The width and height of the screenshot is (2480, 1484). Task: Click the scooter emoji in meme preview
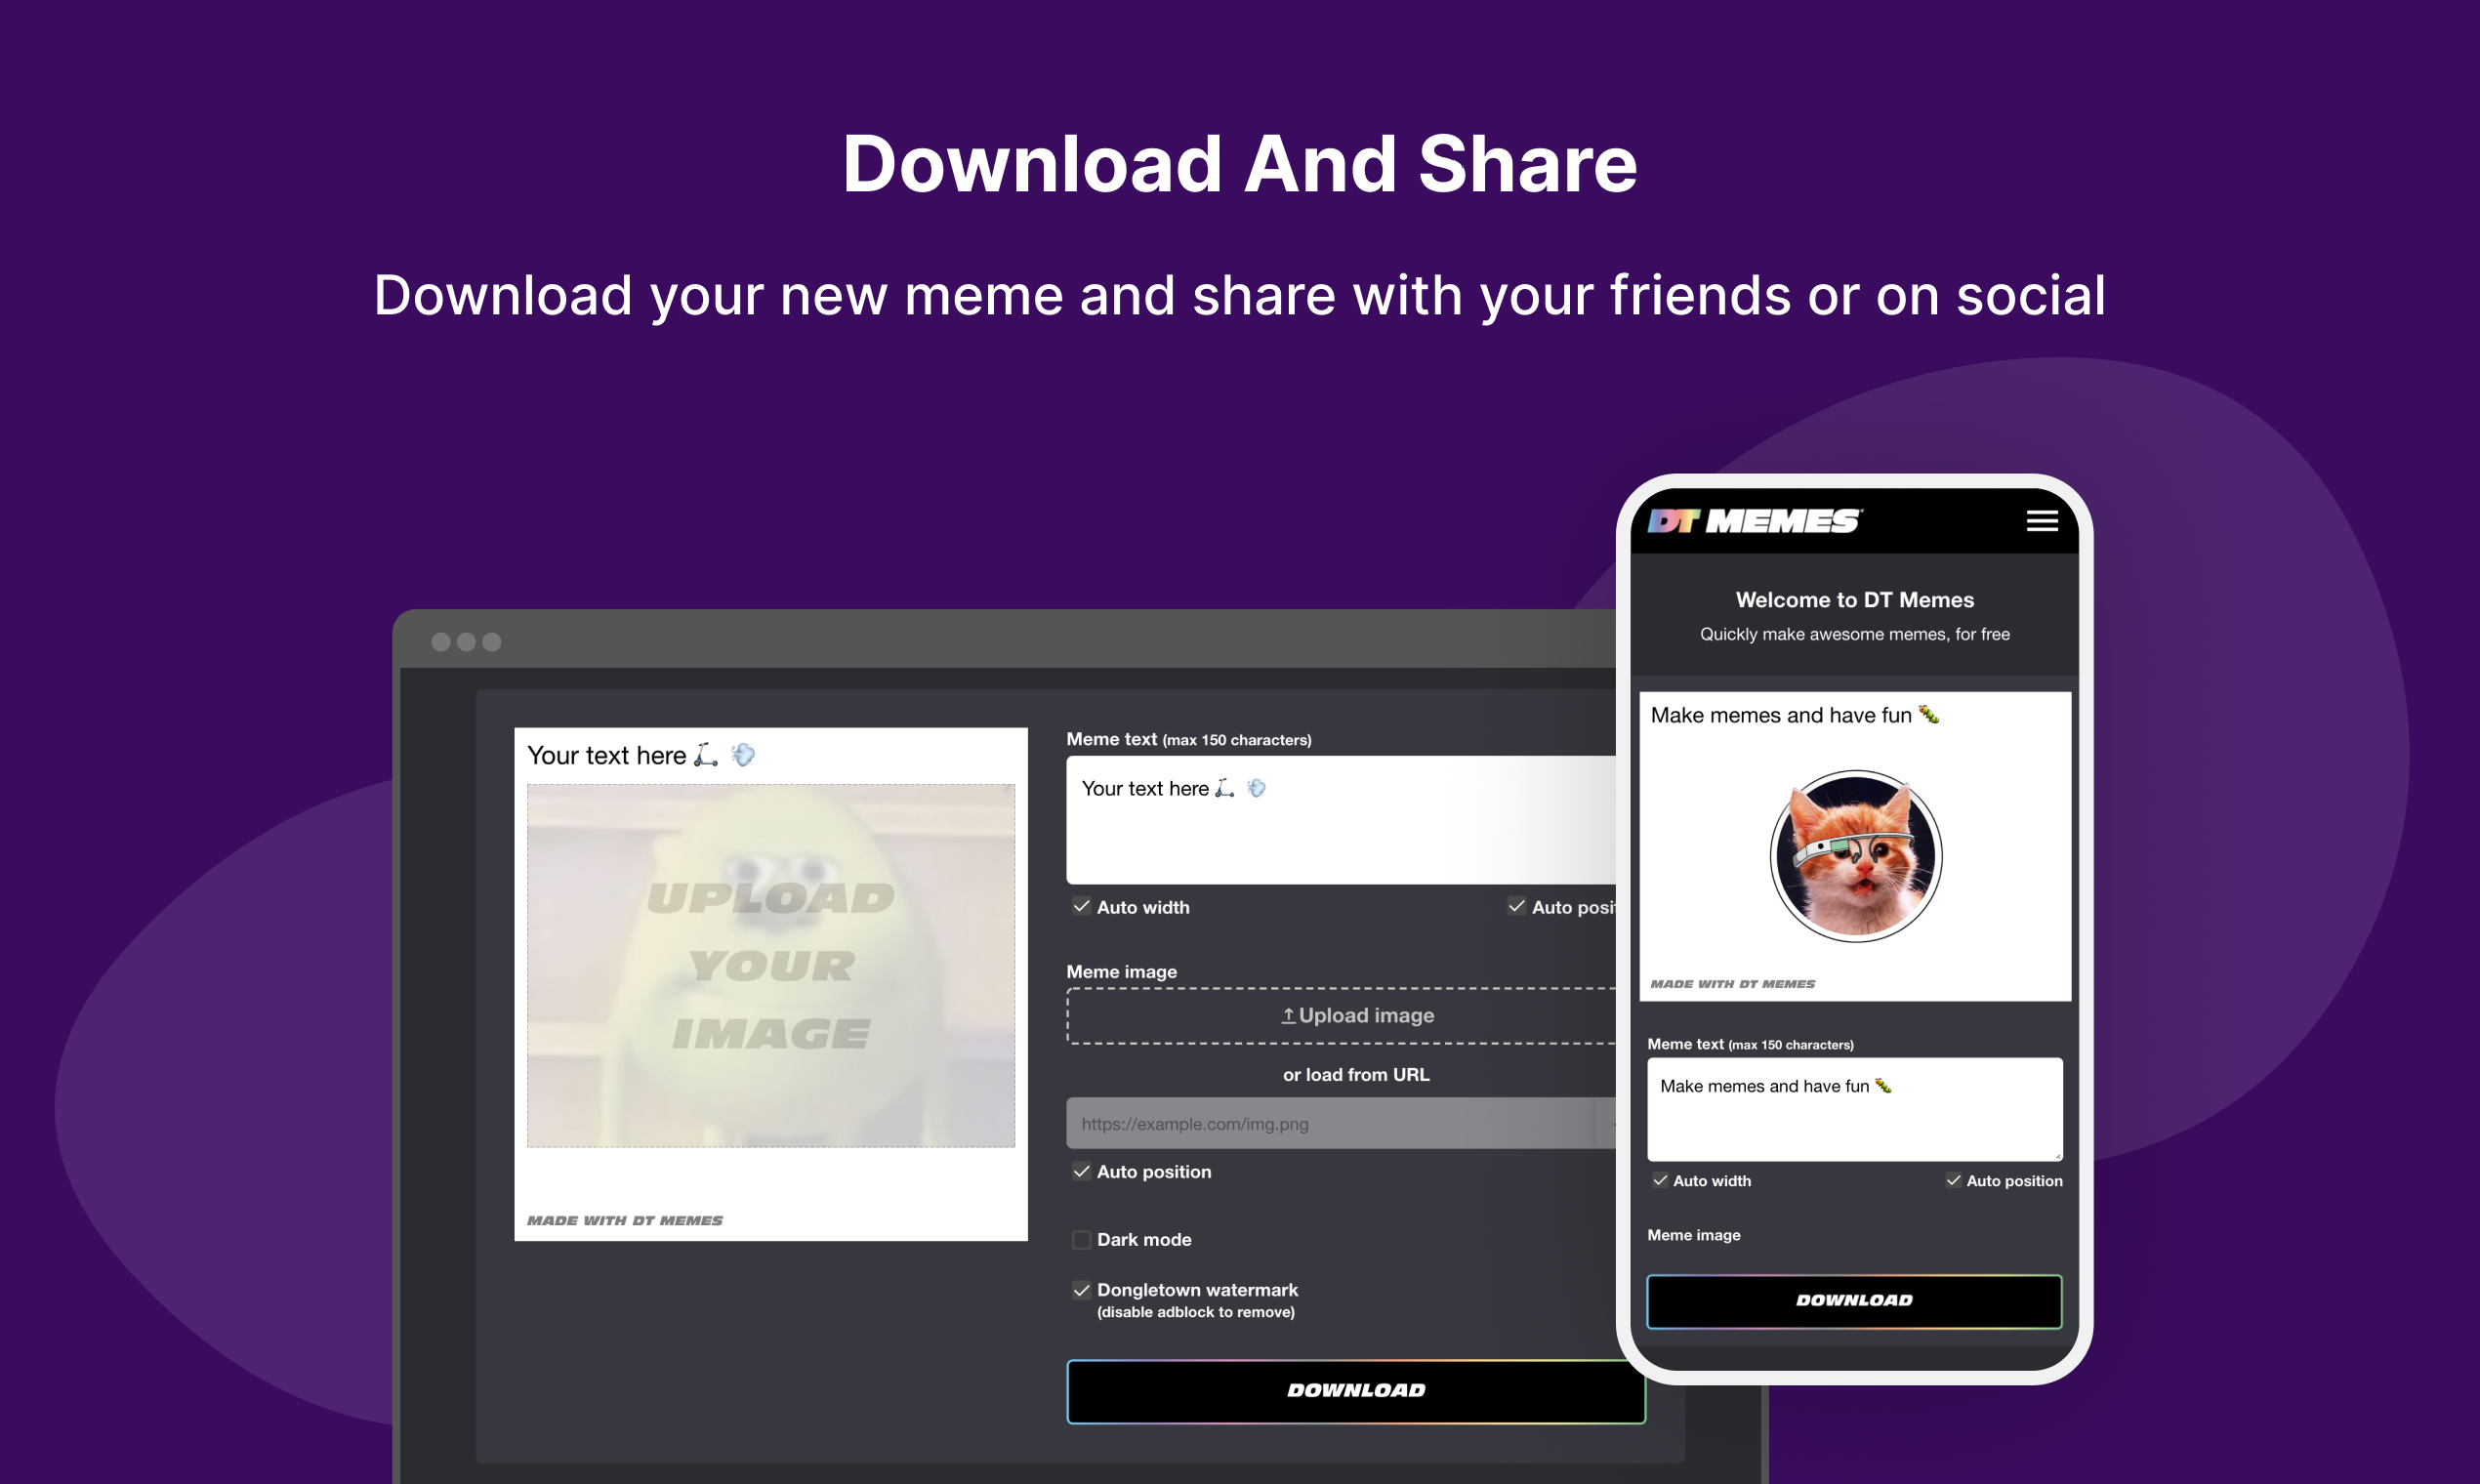click(x=706, y=755)
